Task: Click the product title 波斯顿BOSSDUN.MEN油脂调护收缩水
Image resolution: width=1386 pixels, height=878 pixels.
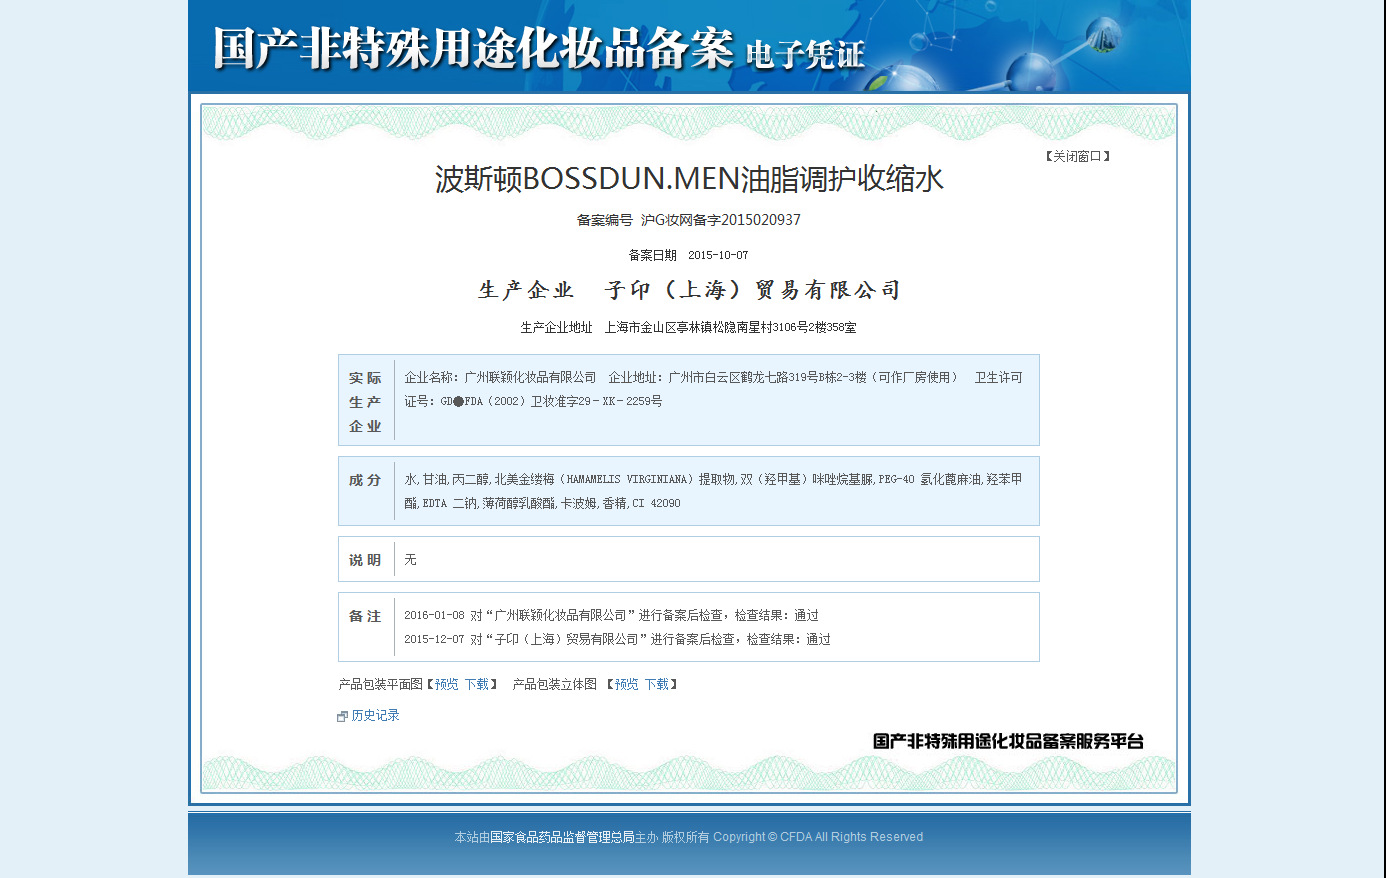Action: [689, 179]
